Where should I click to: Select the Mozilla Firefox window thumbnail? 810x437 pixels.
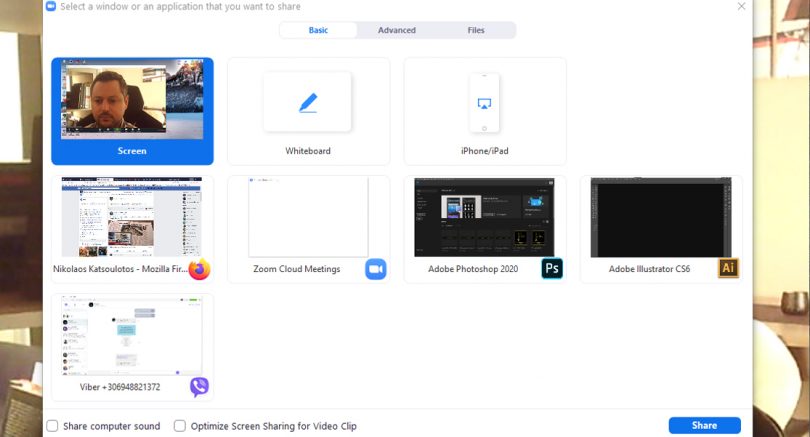[x=132, y=217]
